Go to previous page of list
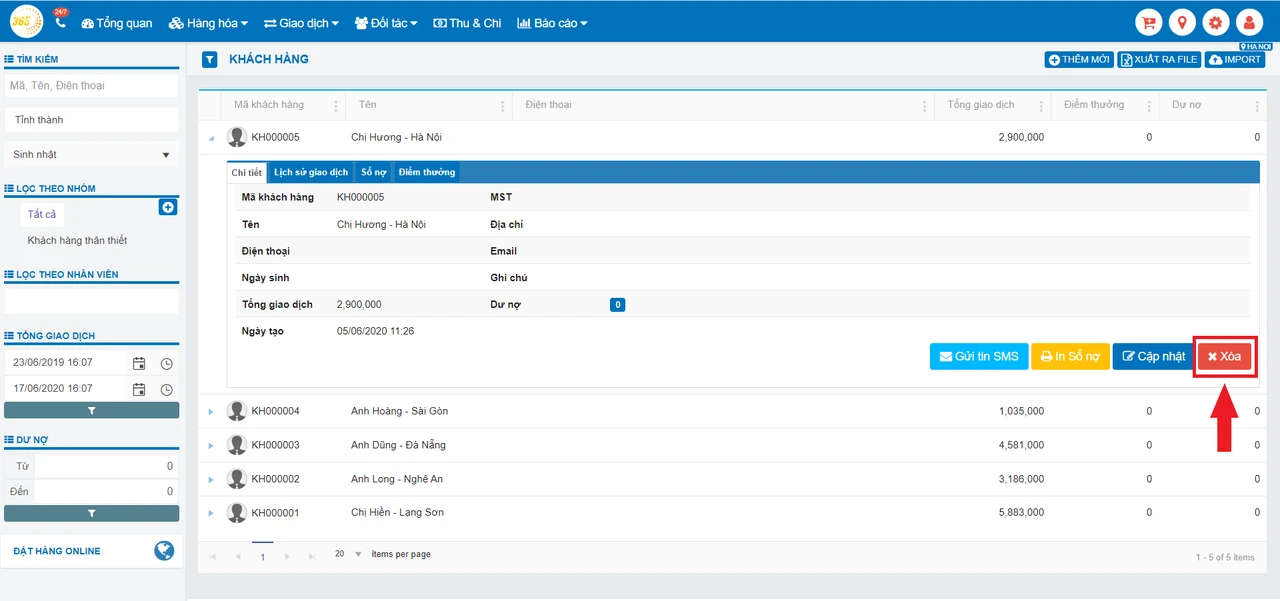This screenshot has width=1280, height=601. [x=238, y=555]
